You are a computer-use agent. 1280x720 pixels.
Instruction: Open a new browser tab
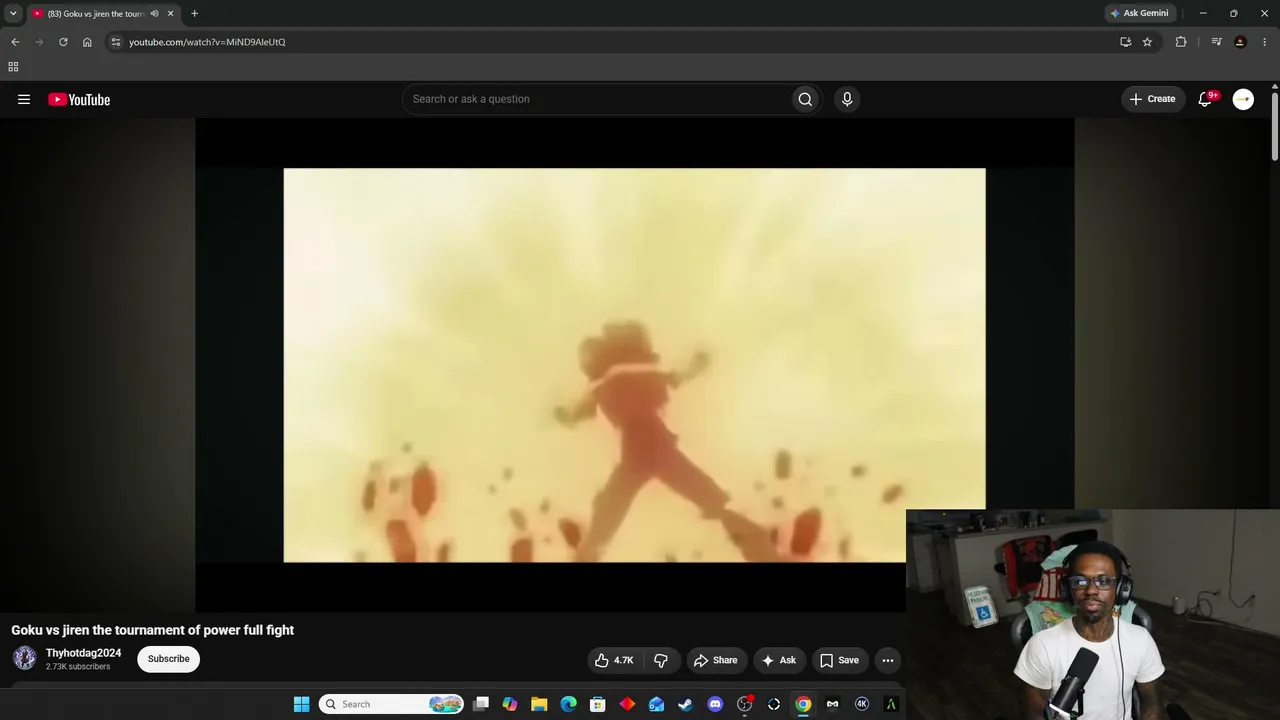194,14
